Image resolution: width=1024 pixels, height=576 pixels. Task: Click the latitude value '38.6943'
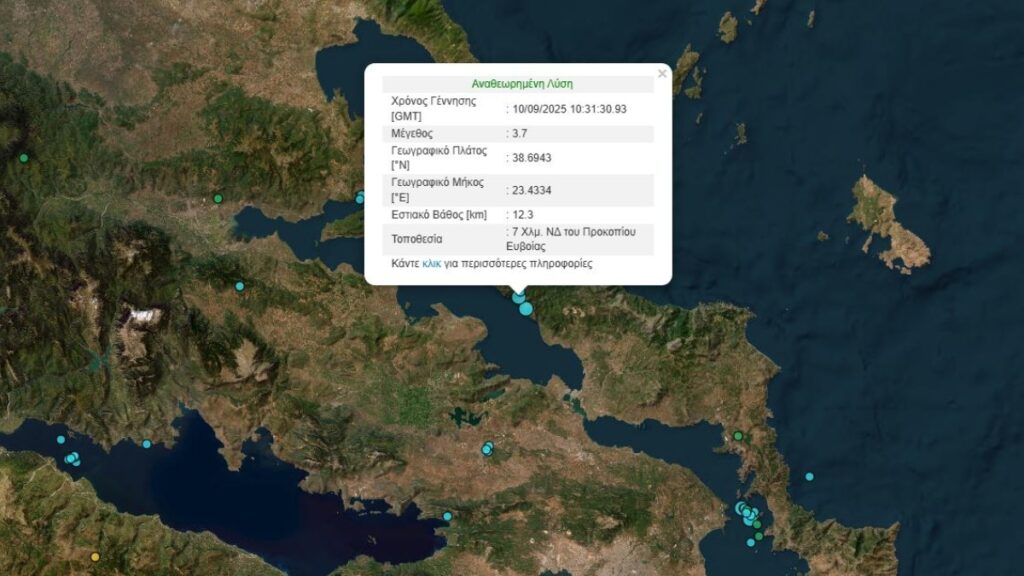point(532,158)
